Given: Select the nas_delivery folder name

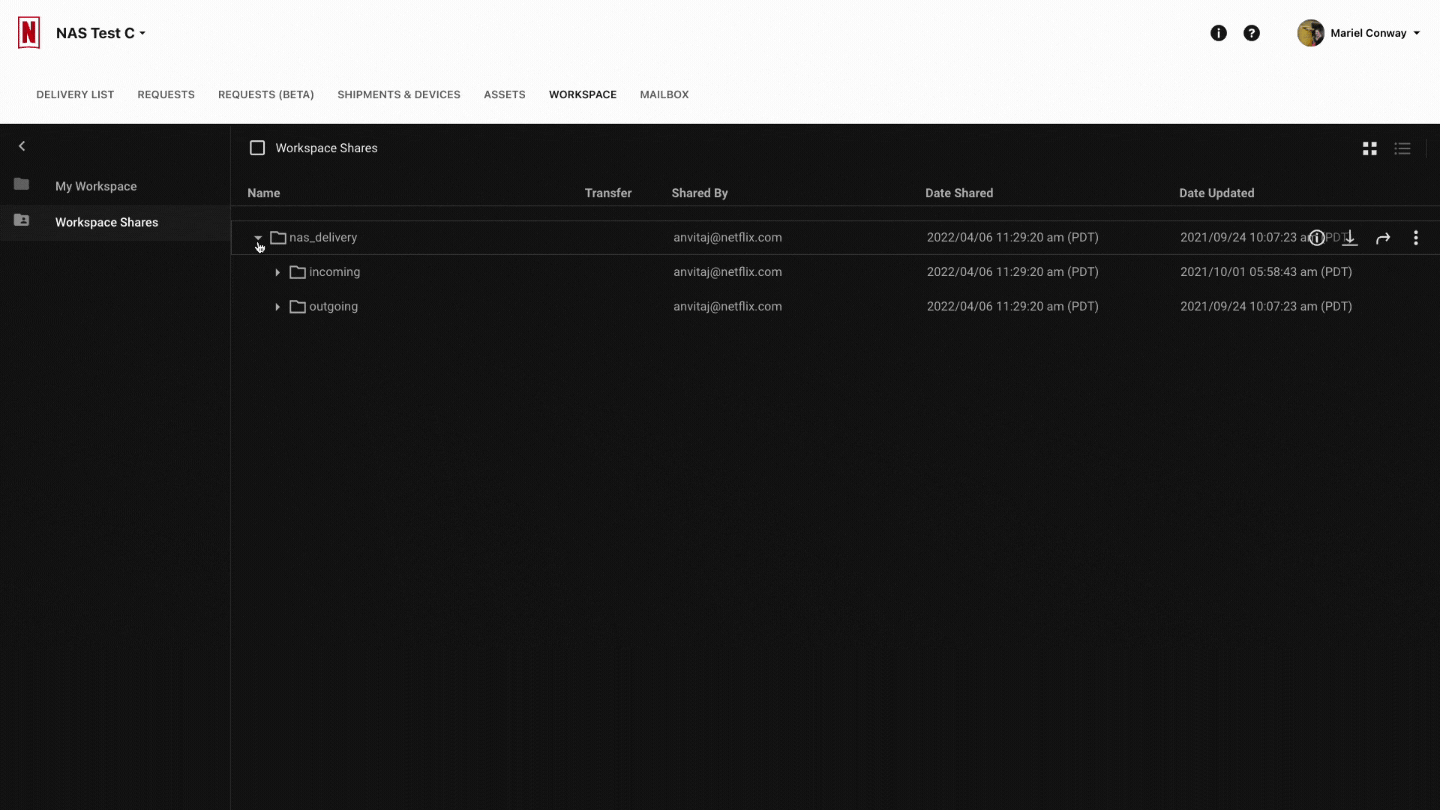Looking at the screenshot, I should 323,238.
